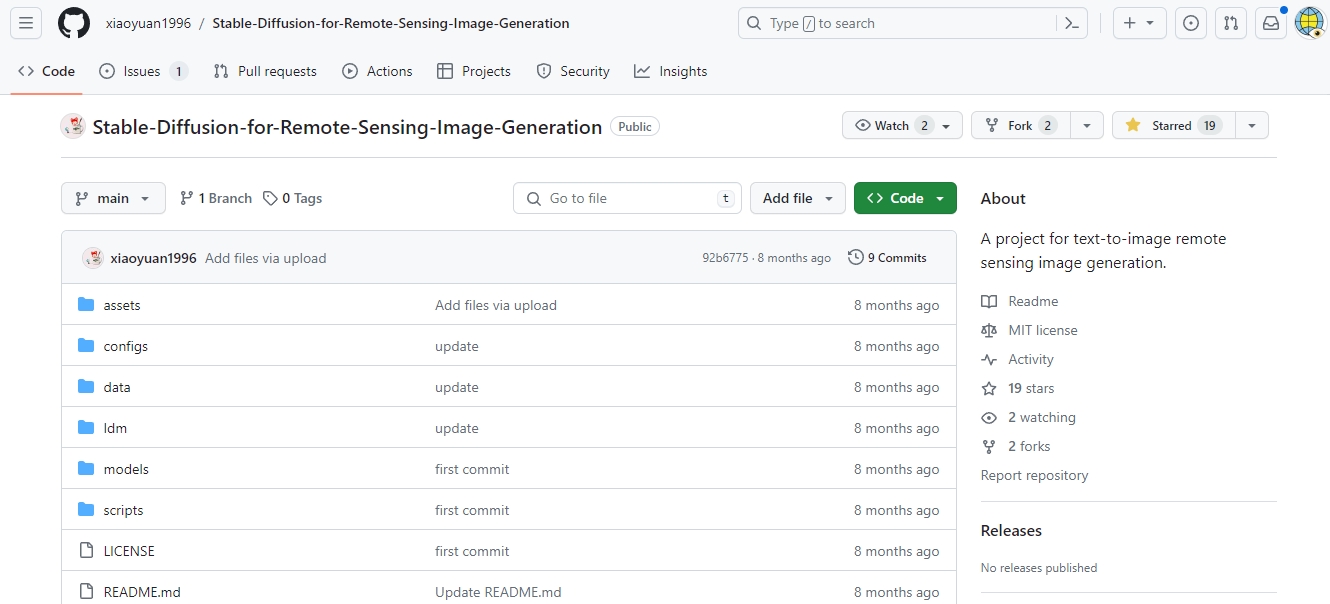This screenshot has height=604, width=1330.
Task: Click xiaoyuan1996 author name in commit row
Action: (153, 258)
